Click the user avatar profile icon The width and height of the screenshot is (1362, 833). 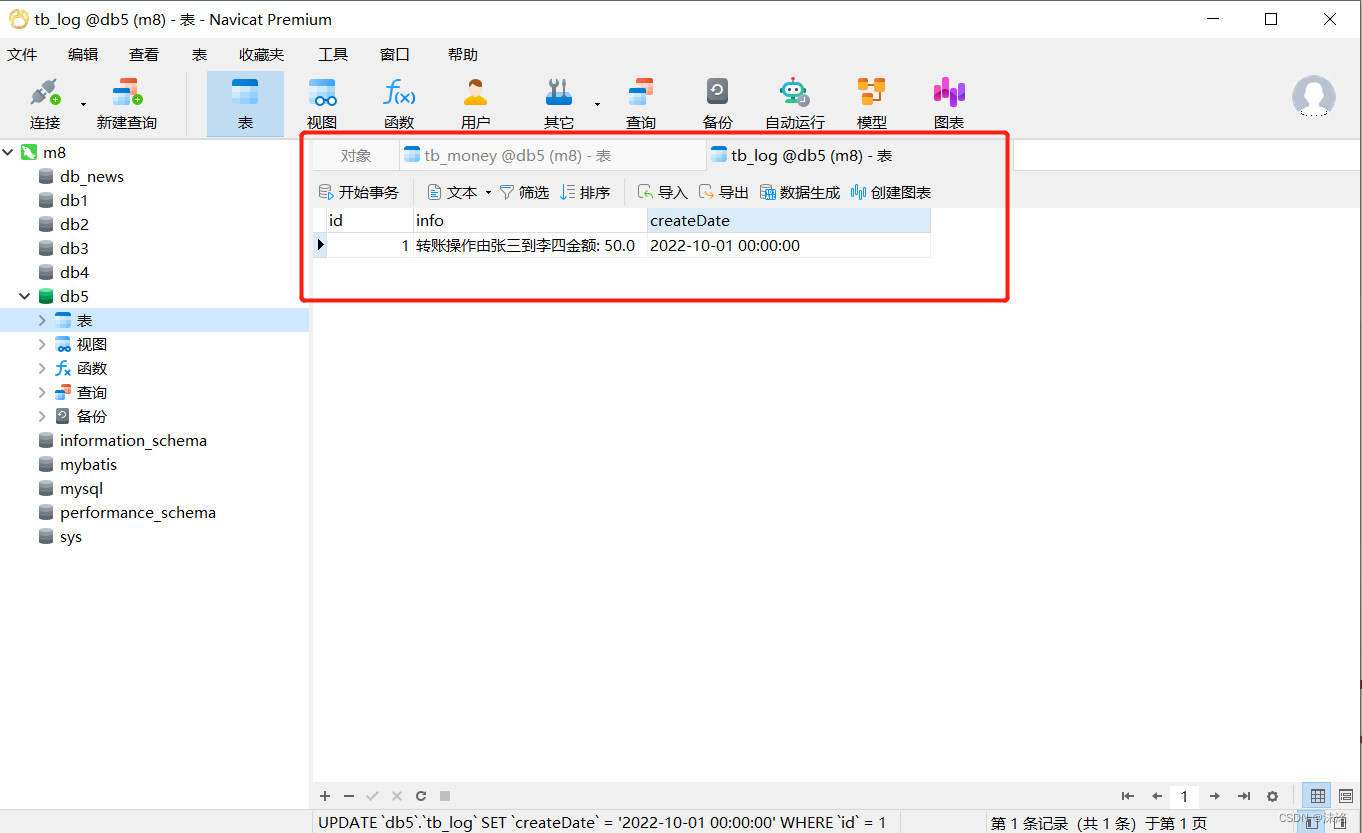point(1314,97)
